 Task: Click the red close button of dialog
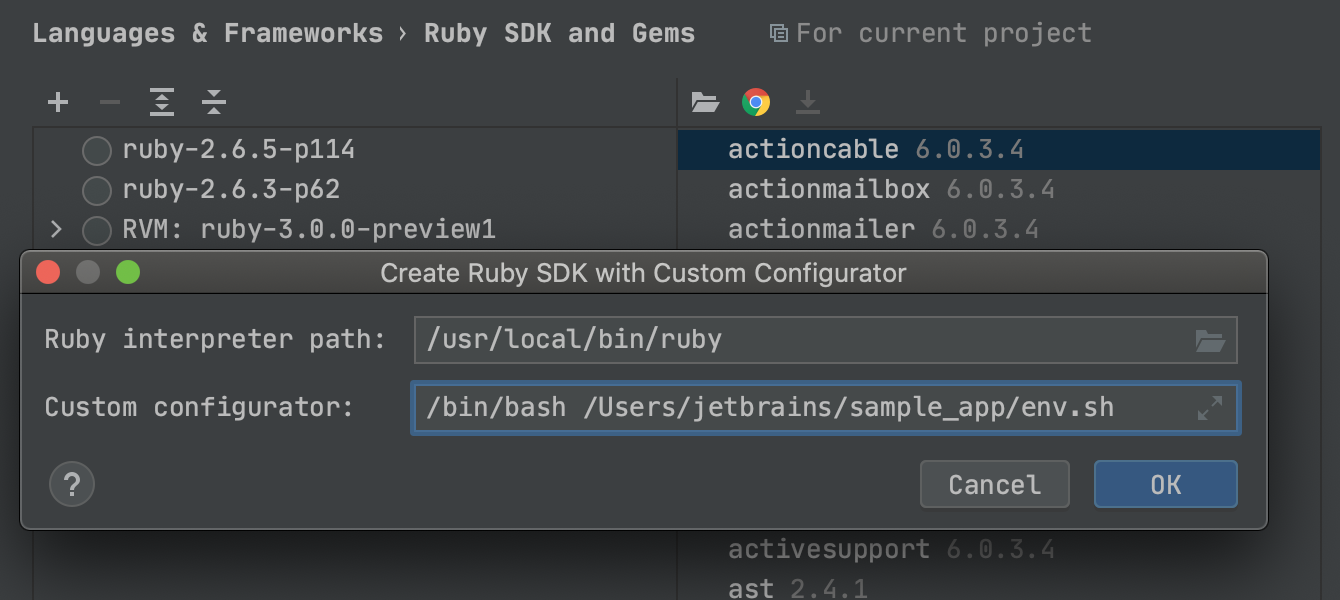pos(48,272)
